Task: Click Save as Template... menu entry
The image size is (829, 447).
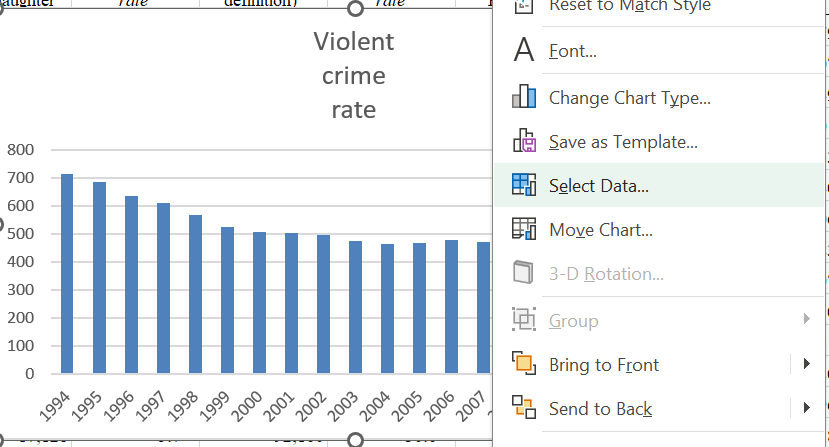Action: (623, 142)
